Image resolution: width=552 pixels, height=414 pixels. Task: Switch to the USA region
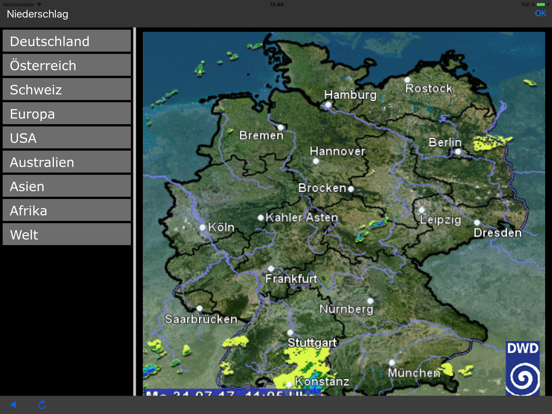click(67, 138)
